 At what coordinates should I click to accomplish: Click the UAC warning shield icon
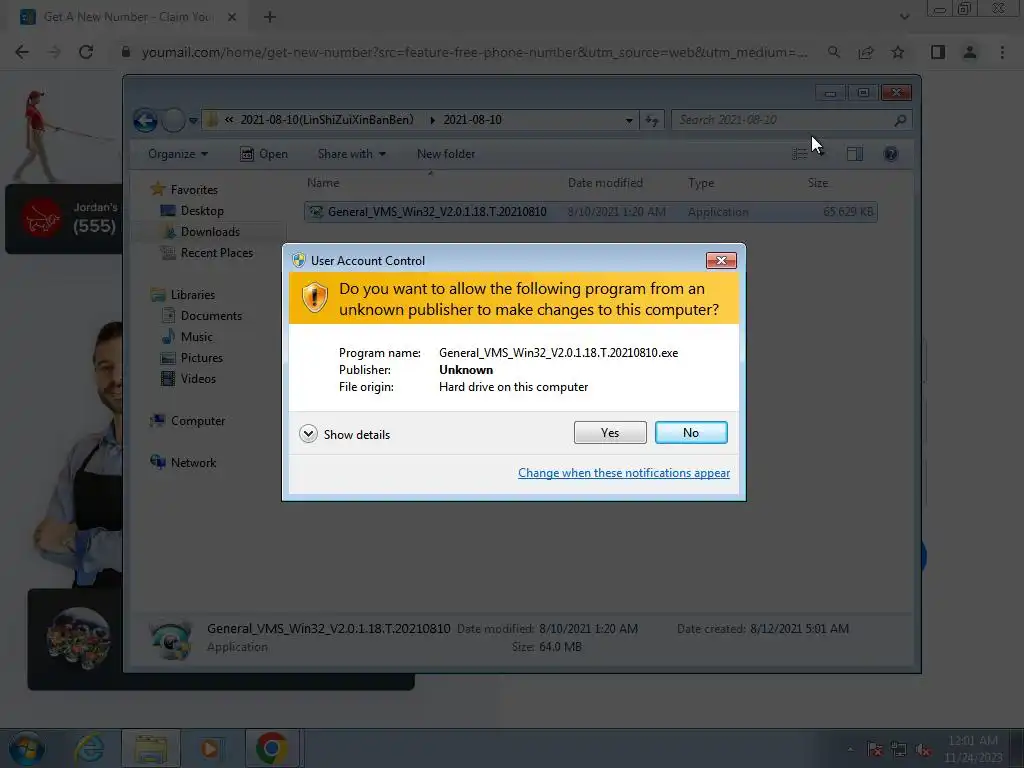point(314,298)
